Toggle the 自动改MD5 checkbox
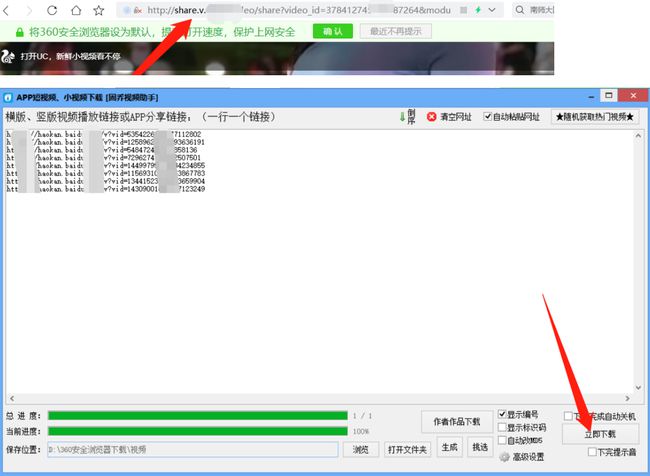This screenshot has width=650, height=476. [x=502, y=440]
